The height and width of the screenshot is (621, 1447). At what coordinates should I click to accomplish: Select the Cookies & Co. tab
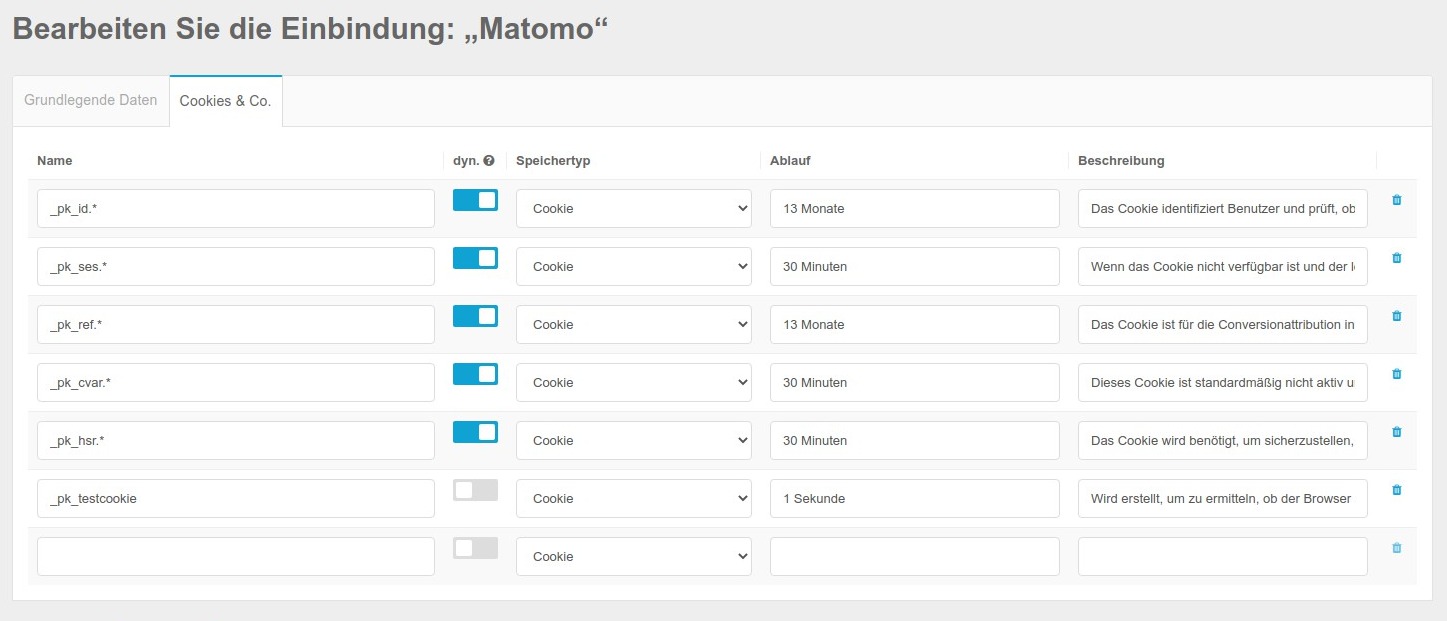click(225, 102)
